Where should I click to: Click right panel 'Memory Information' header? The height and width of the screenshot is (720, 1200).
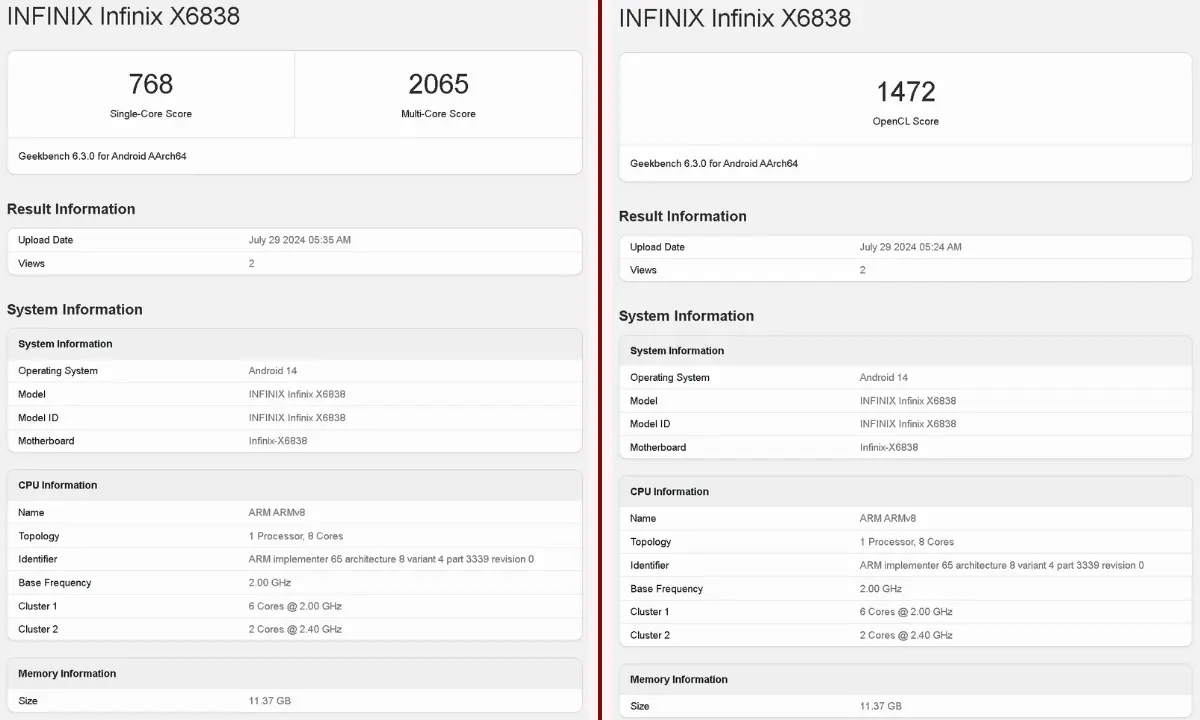(x=679, y=680)
